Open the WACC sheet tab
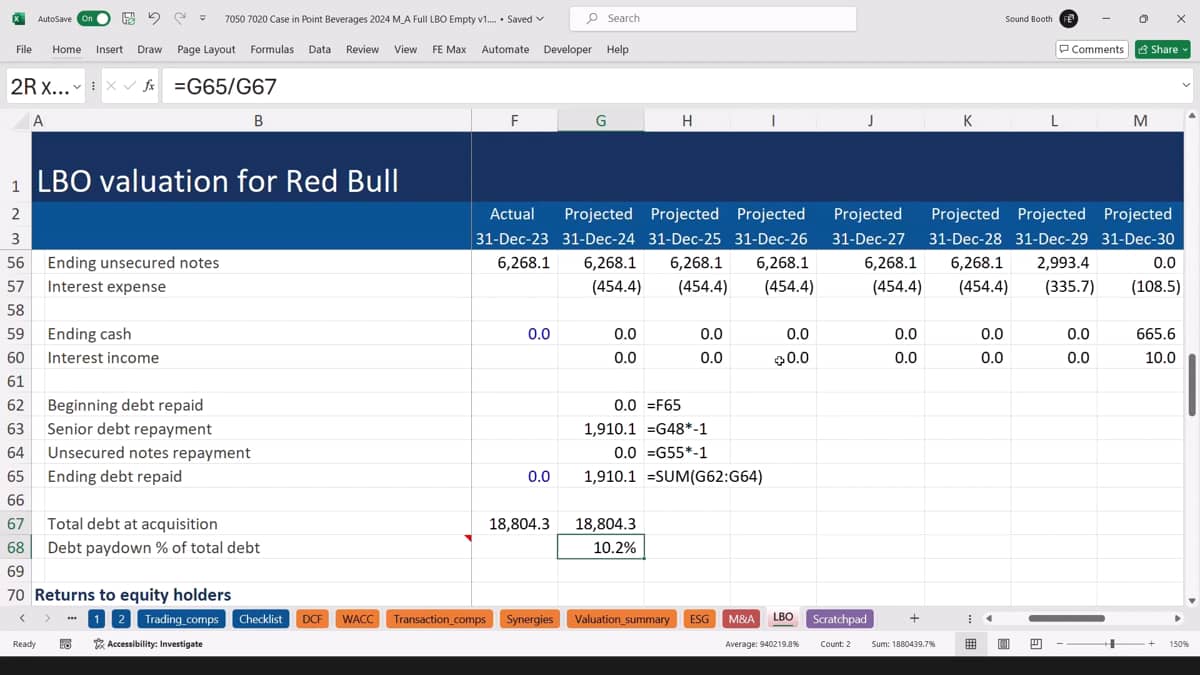The image size is (1200, 675). point(358,619)
